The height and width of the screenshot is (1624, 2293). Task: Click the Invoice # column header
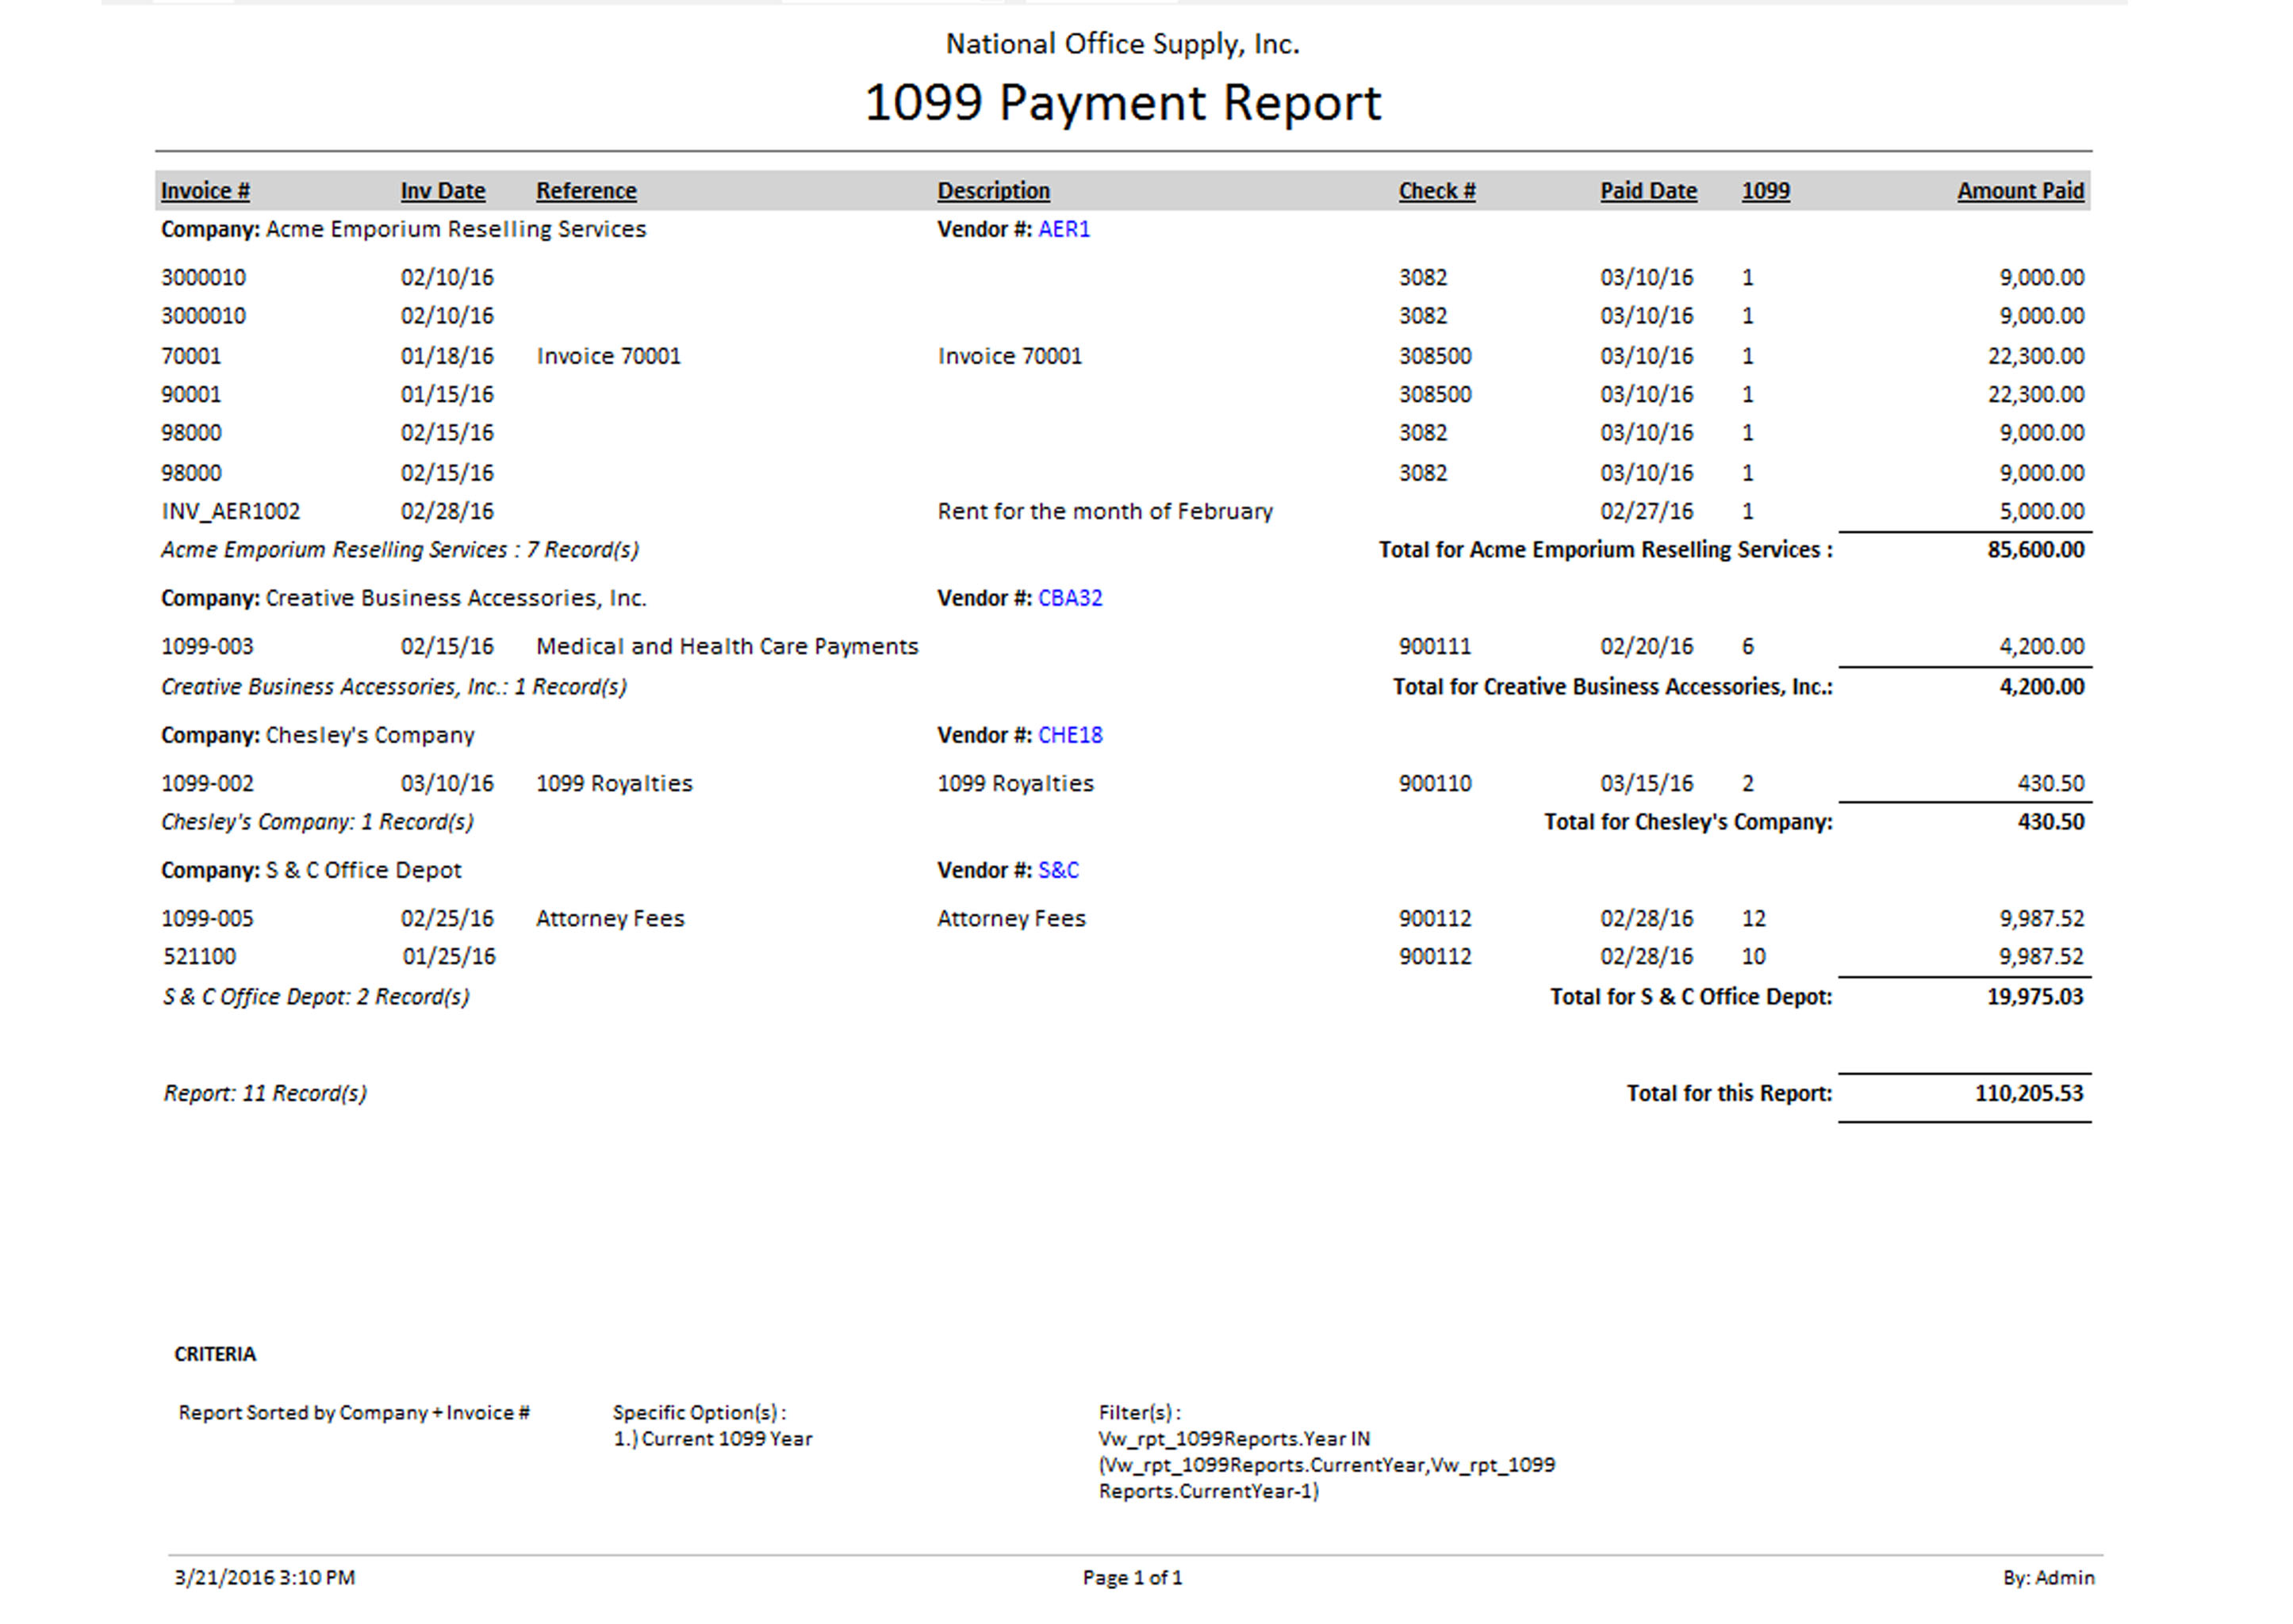pyautogui.click(x=205, y=191)
